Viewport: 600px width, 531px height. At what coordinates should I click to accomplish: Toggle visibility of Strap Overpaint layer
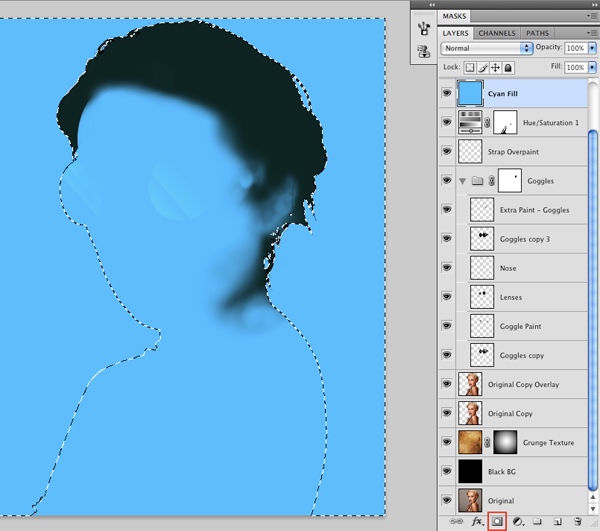click(447, 151)
